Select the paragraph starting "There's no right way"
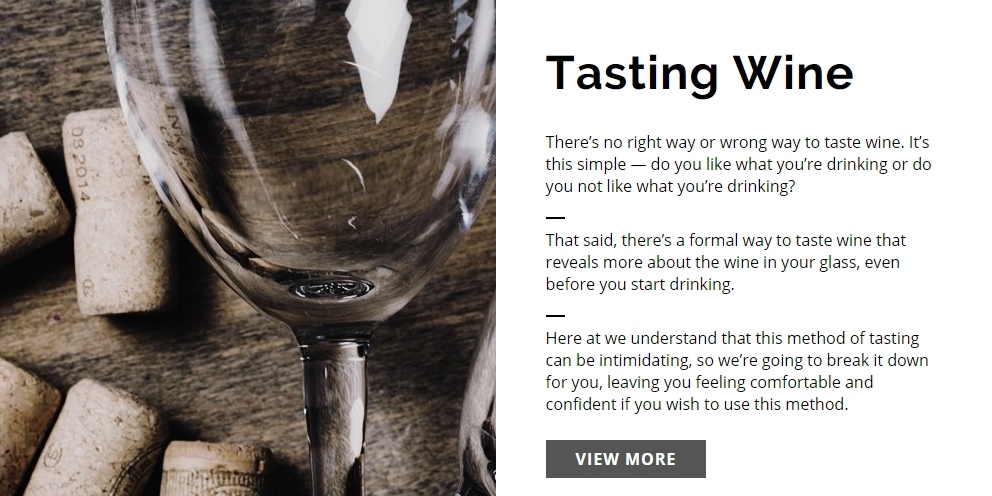Image resolution: width=992 pixels, height=496 pixels. (x=738, y=164)
